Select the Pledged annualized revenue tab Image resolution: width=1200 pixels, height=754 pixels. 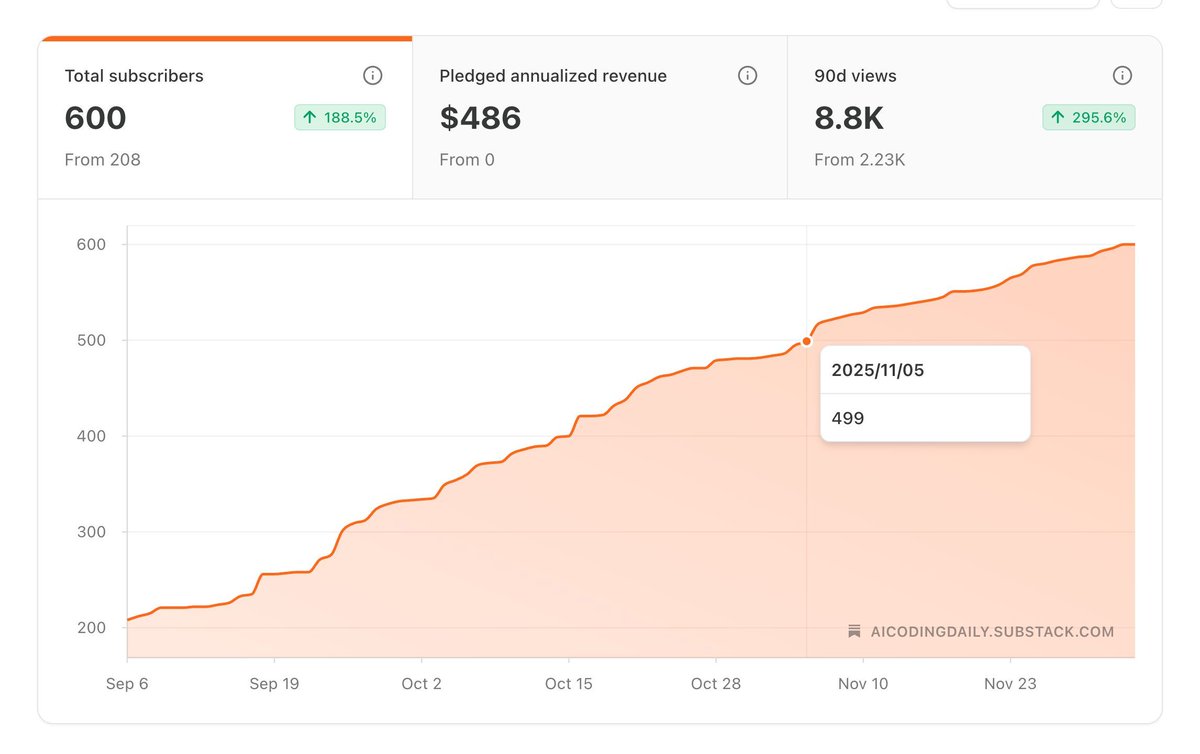click(x=600, y=119)
